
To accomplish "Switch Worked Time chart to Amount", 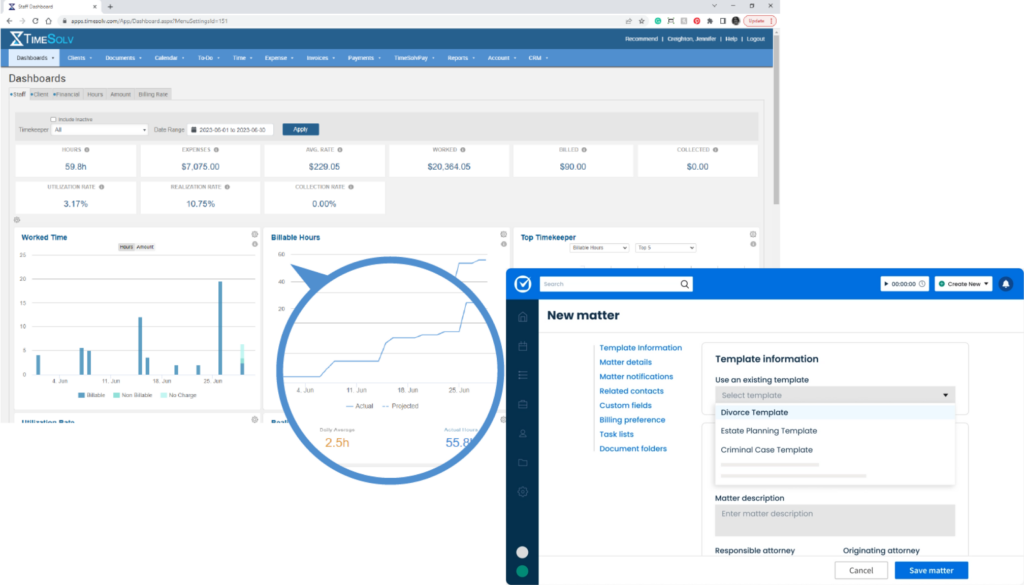I will (x=146, y=246).
